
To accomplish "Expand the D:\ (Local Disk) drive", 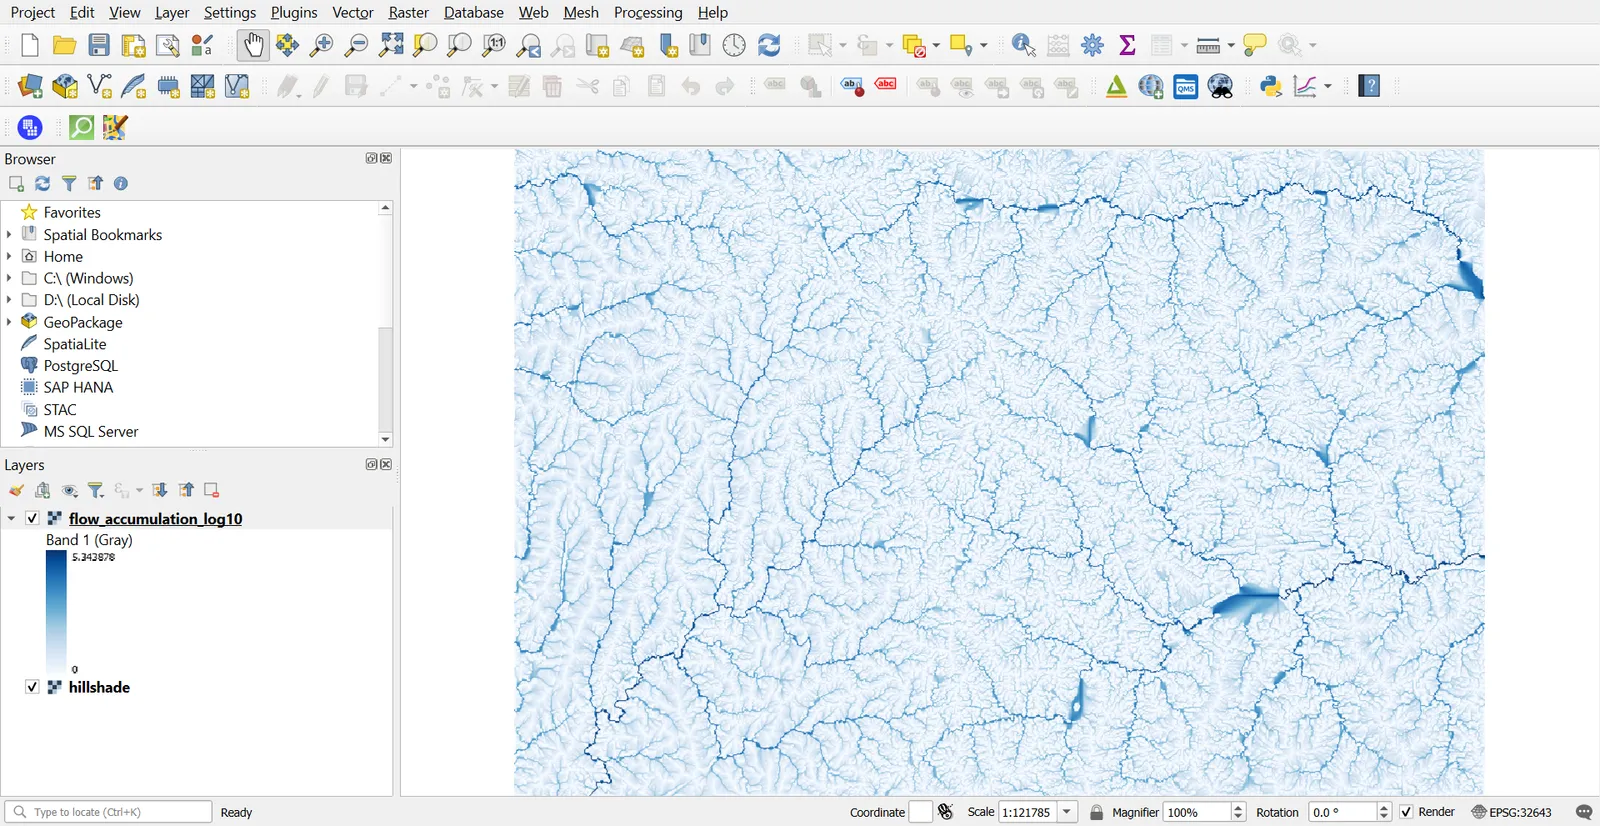I will 9,299.
